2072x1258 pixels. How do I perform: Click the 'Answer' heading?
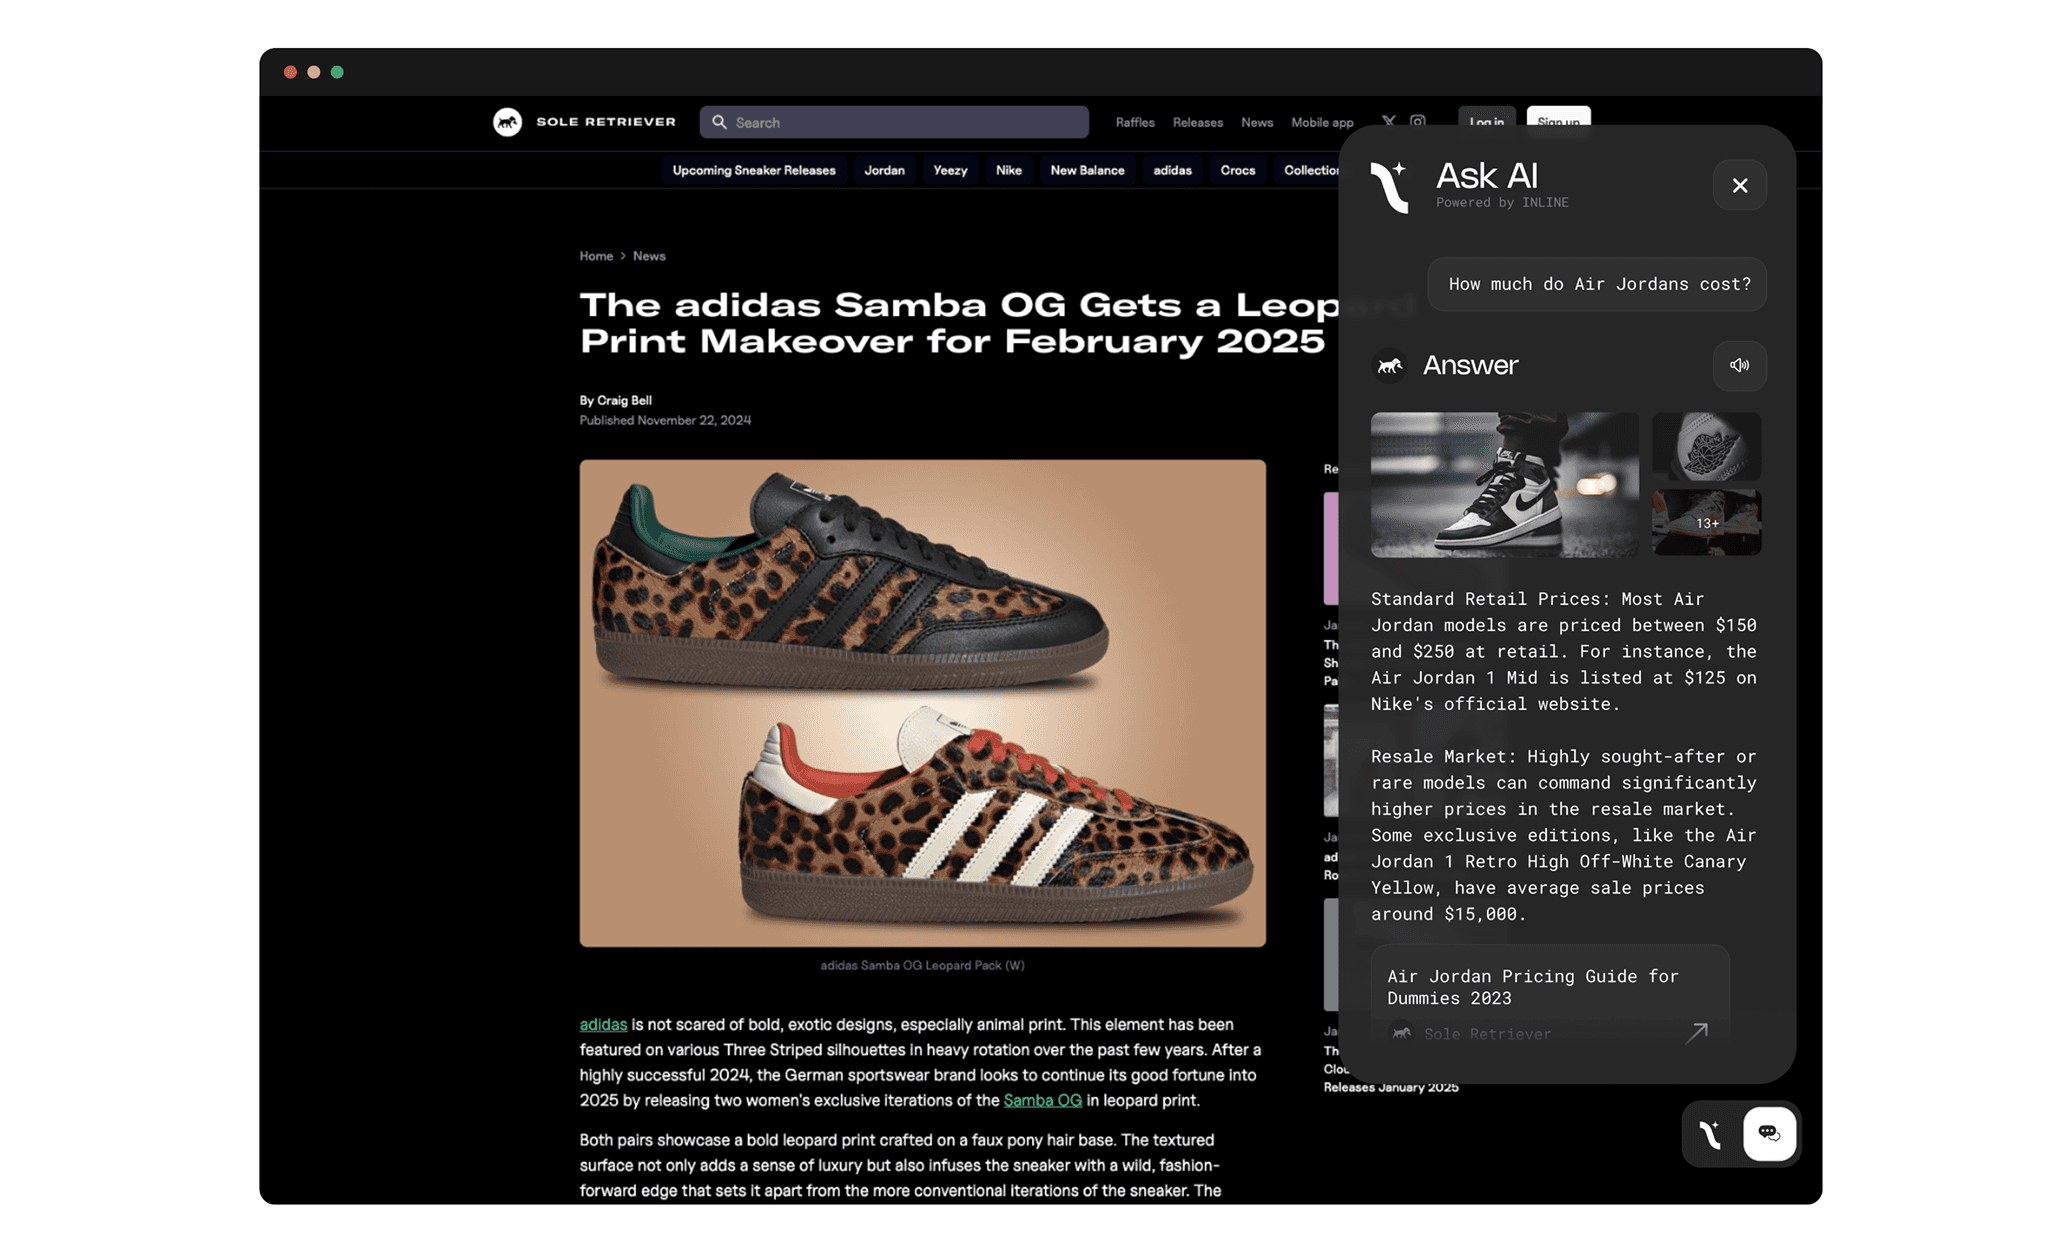tap(1470, 366)
